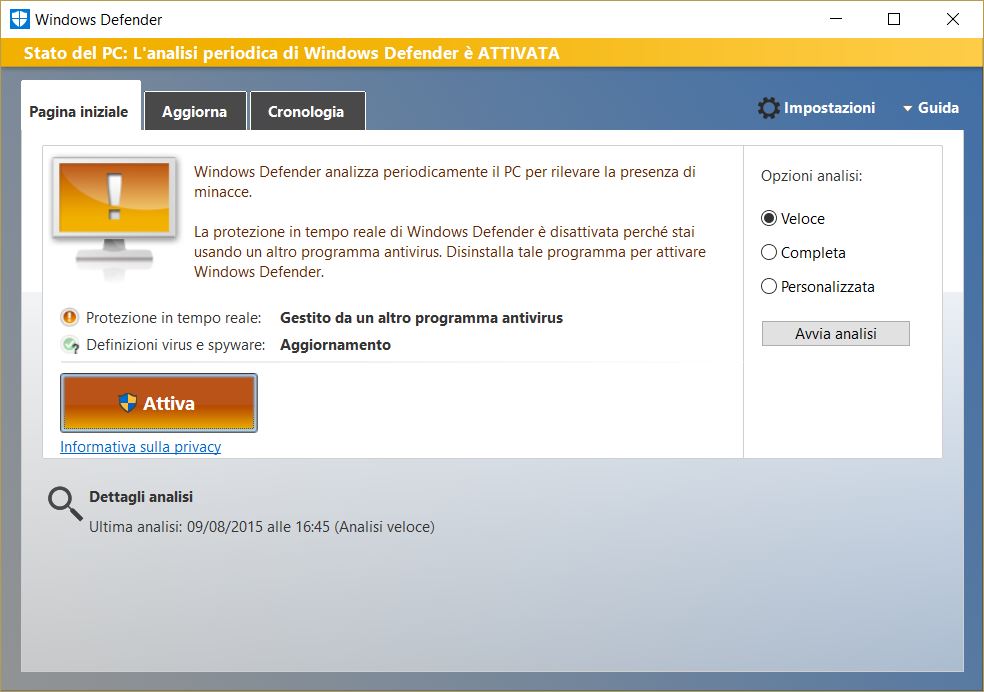Screen dimensions: 984x692
Task: Open the Cronologia tab
Action: (308, 111)
